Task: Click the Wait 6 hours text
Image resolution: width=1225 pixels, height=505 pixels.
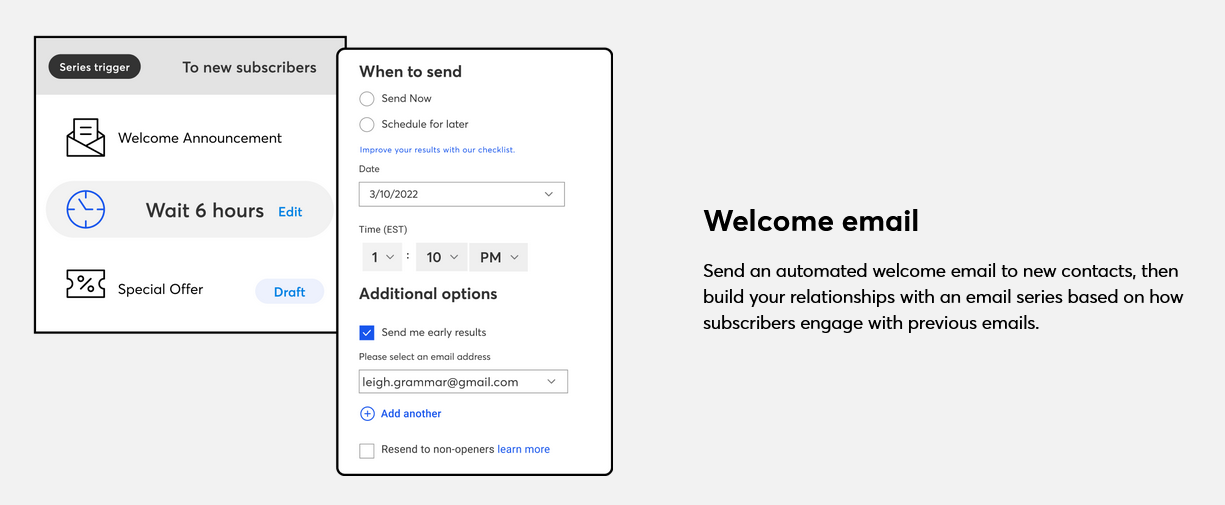Action: [205, 211]
